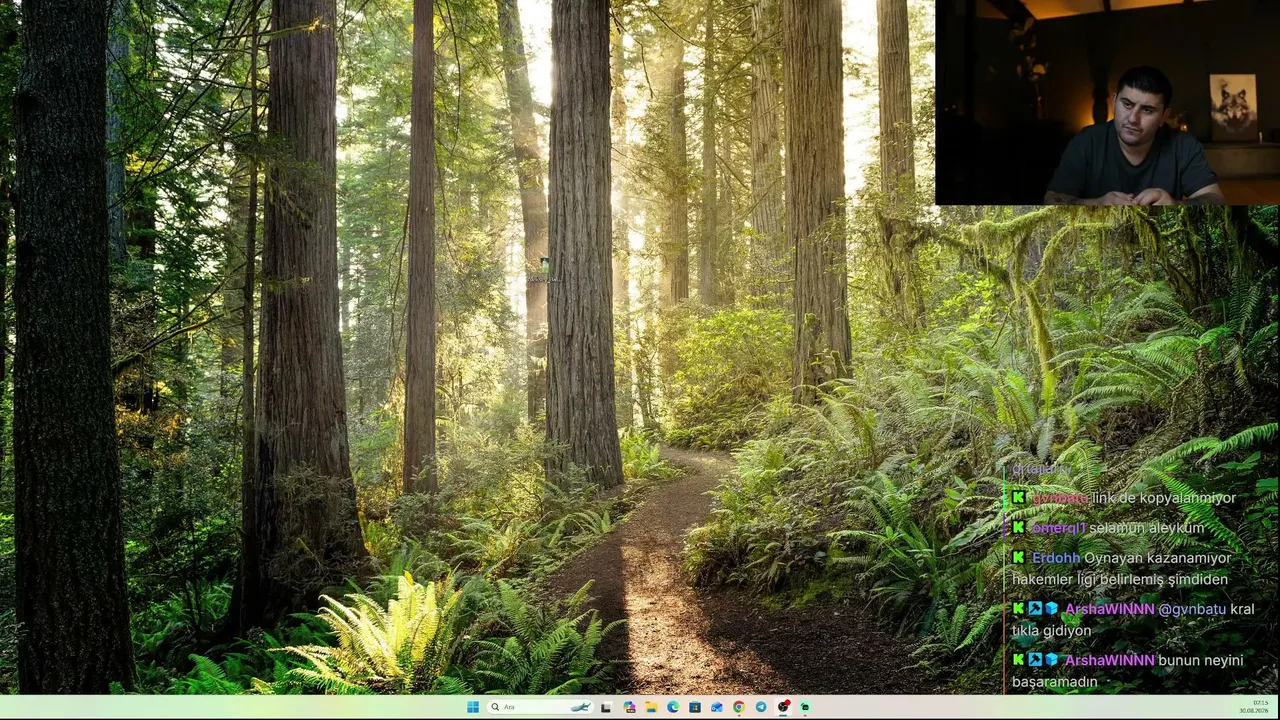Image resolution: width=1280 pixels, height=720 pixels.
Task: Click the Kick badge beside Erdohh
Action: tap(1018, 558)
